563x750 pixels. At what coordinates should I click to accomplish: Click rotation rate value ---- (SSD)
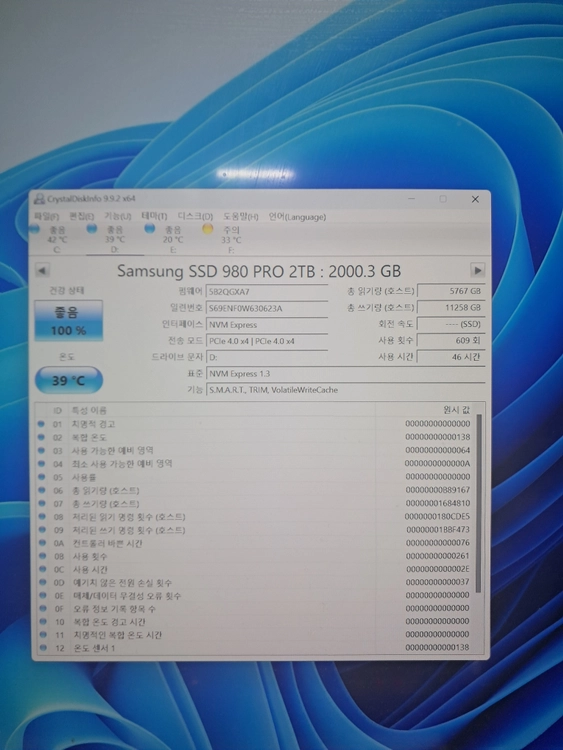(x=451, y=324)
